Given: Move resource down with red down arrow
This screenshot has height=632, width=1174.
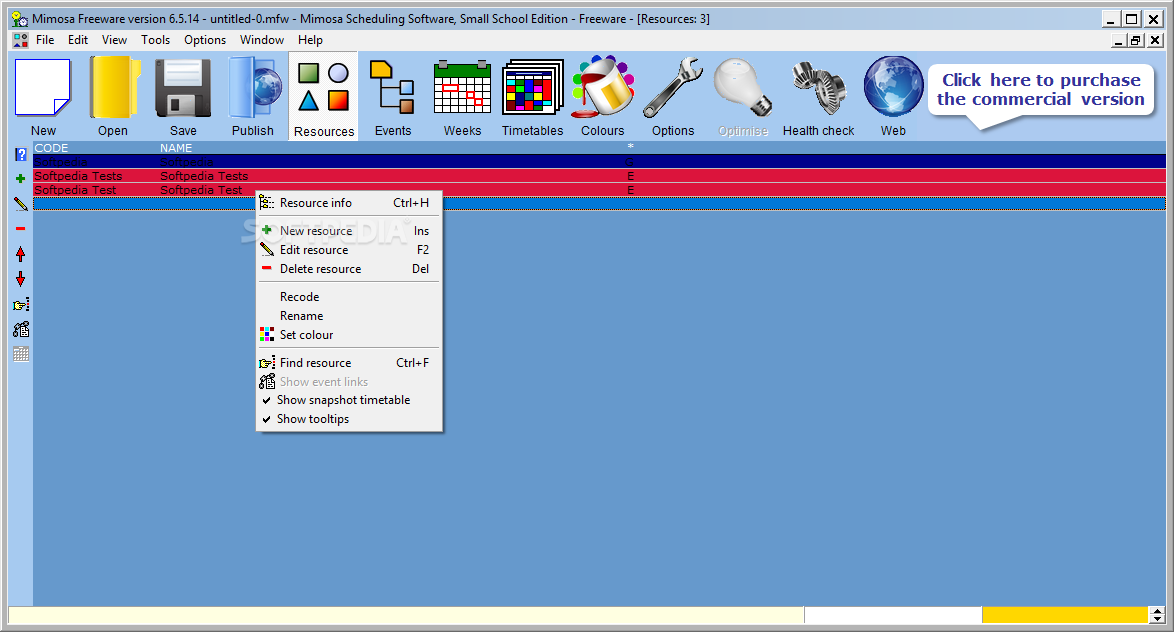Looking at the screenshot, I should coord(20,279).
